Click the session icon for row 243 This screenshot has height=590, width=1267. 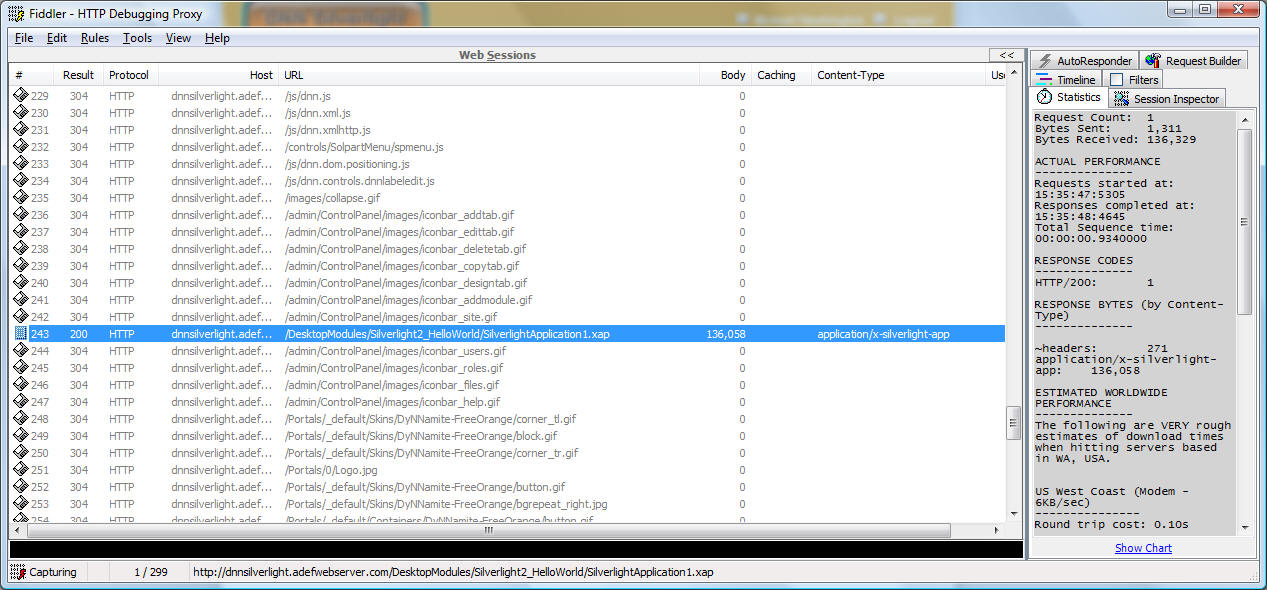[x=20, y=334]
